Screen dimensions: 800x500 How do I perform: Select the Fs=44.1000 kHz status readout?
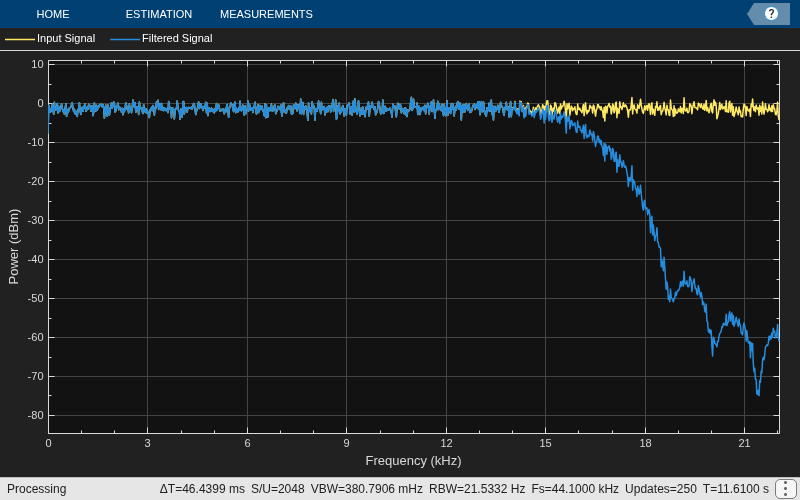pyautogui.click(x=575, y=489)
